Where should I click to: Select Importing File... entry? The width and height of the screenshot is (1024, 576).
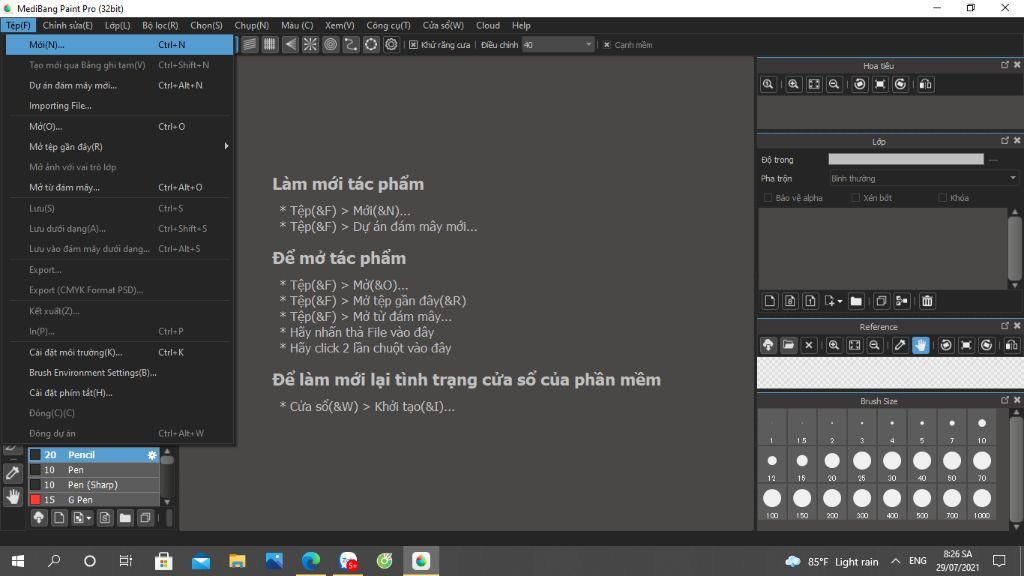pos(120,105)
